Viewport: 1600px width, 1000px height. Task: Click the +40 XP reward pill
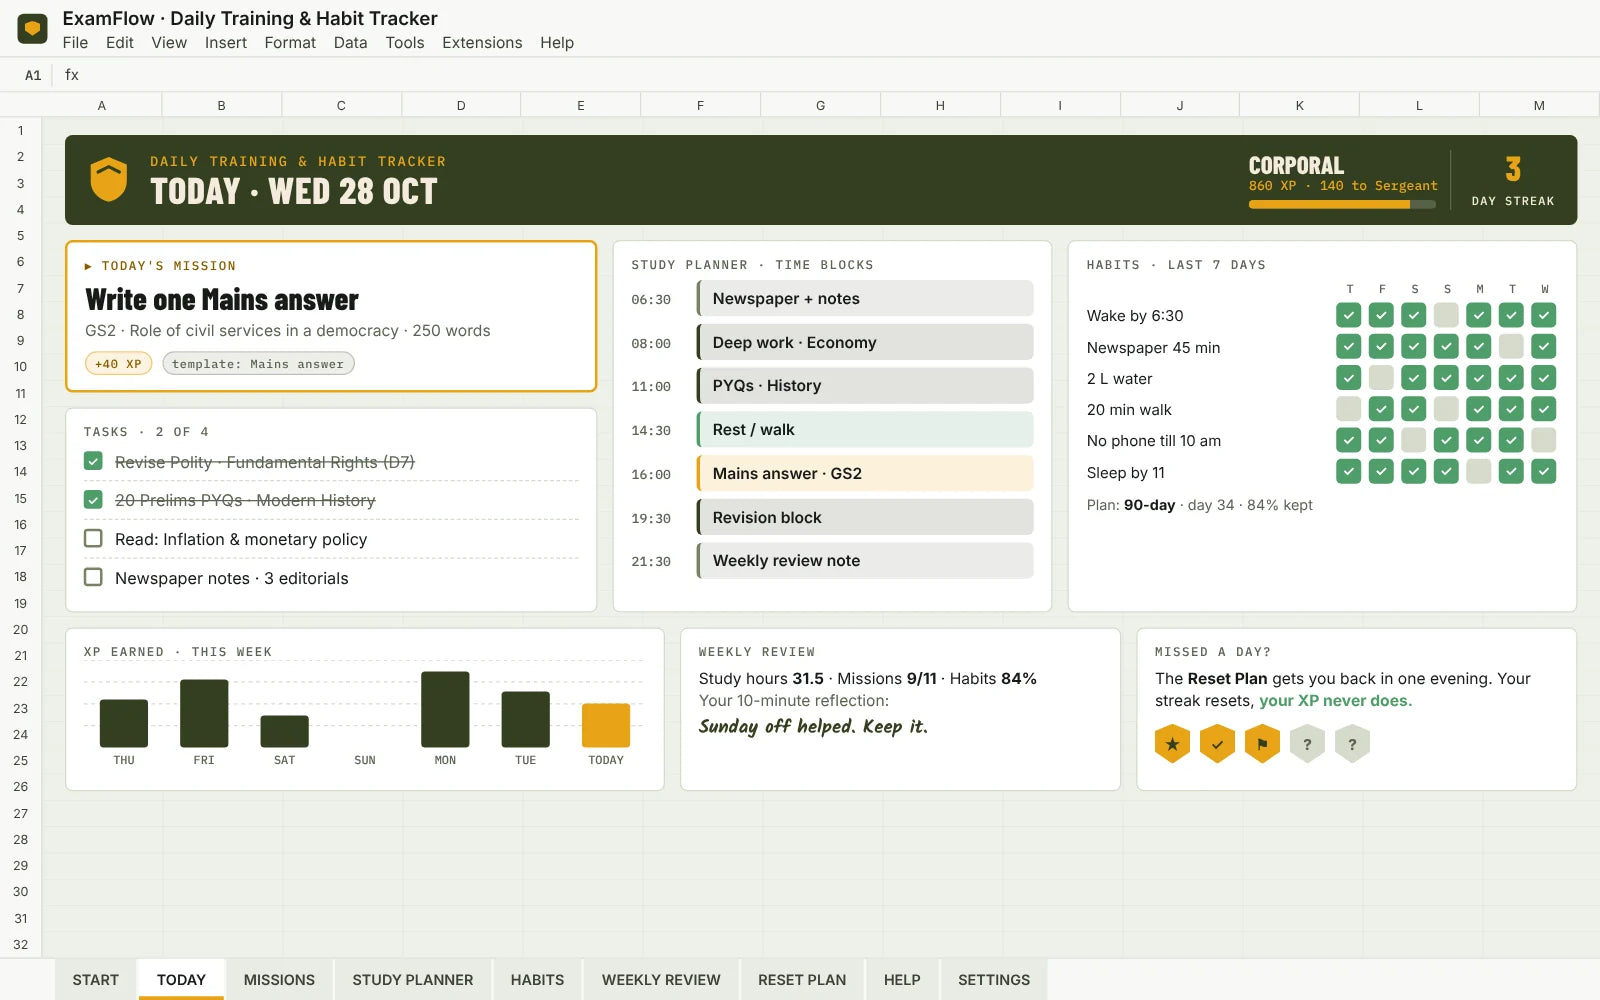pyautogui.click(x=118, y=364)
